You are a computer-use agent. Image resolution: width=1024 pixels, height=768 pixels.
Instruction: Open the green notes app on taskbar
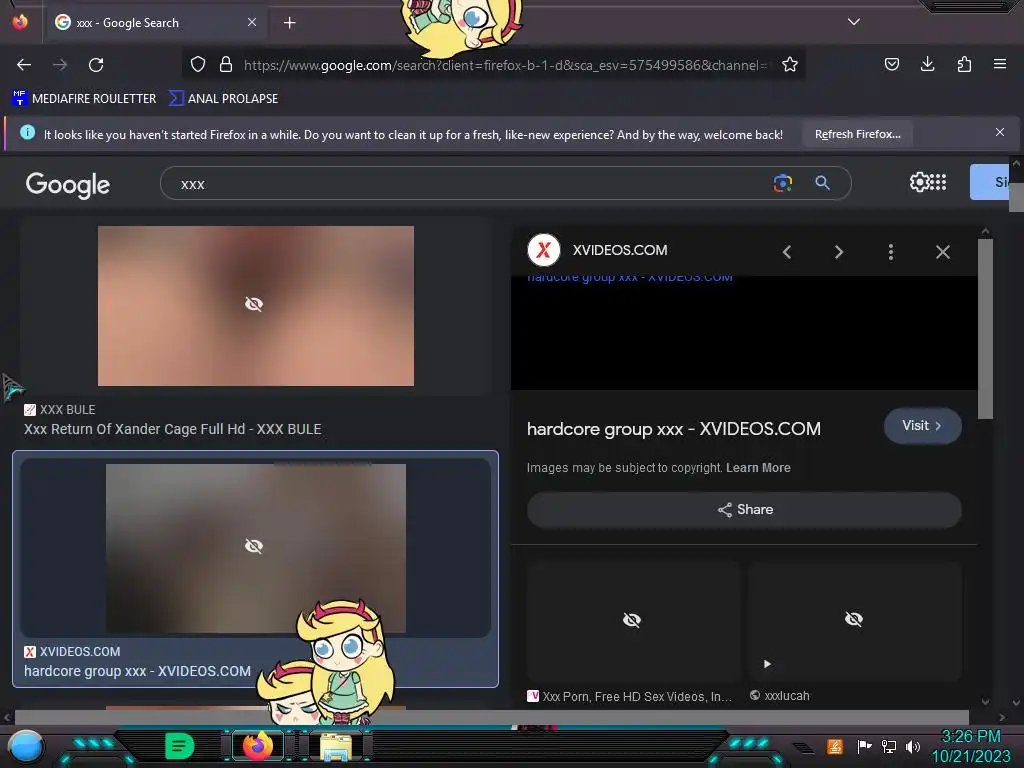click(x=179, y=746)
